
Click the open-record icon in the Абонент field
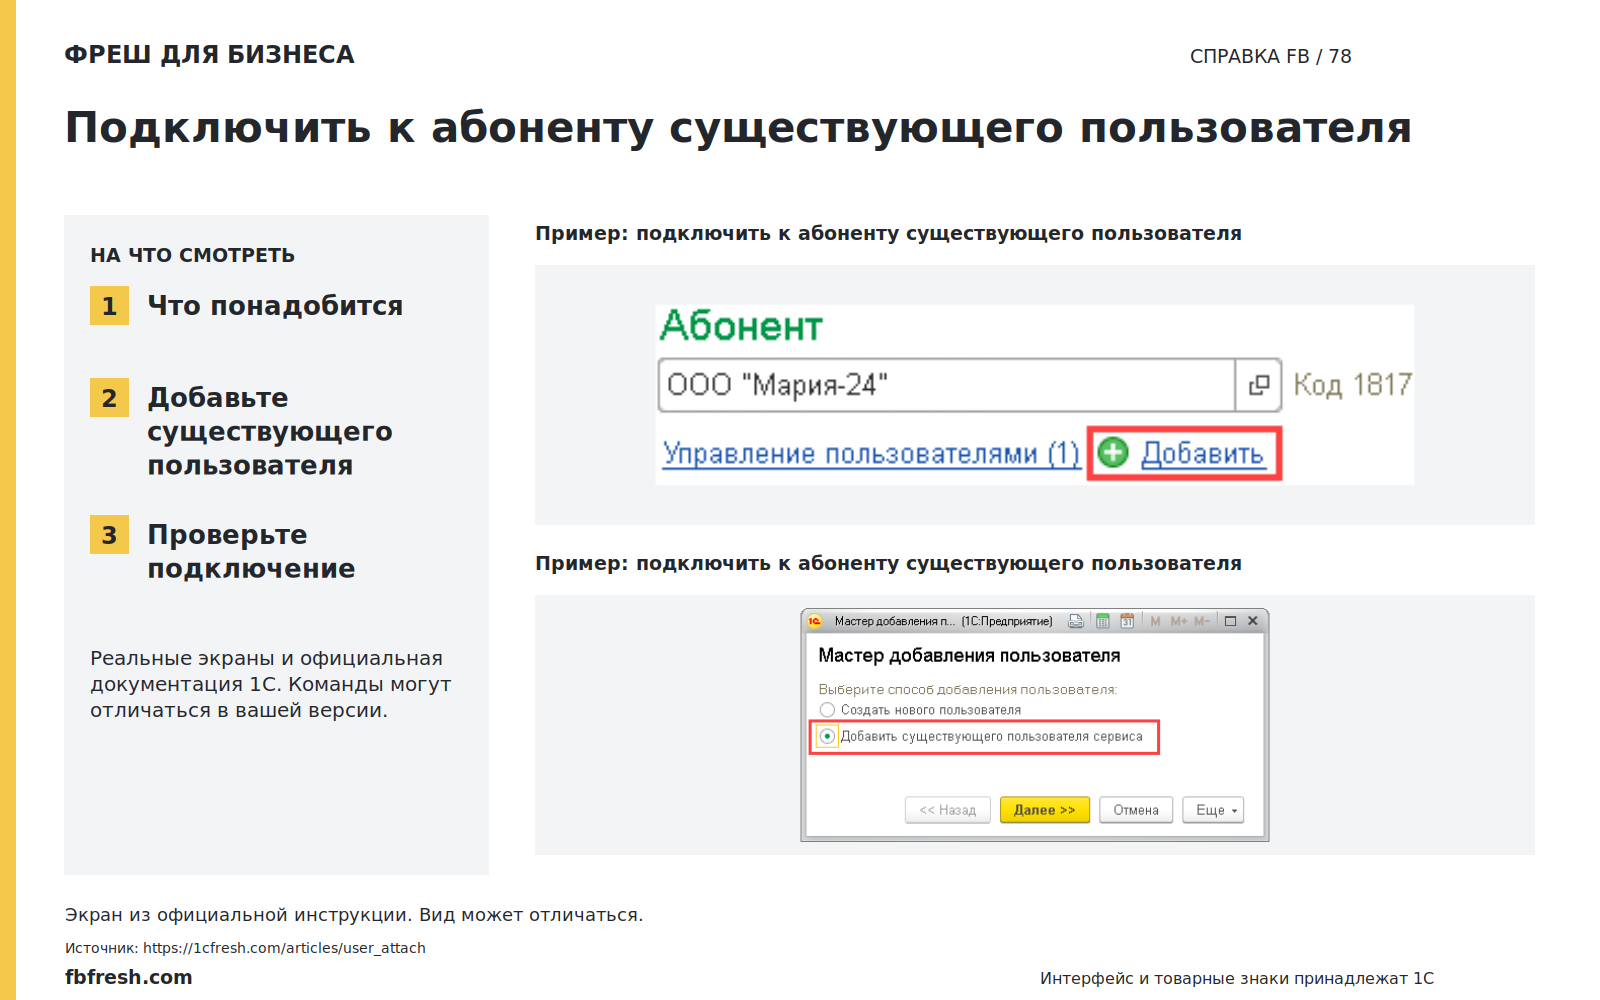(x=1259, y=385)
